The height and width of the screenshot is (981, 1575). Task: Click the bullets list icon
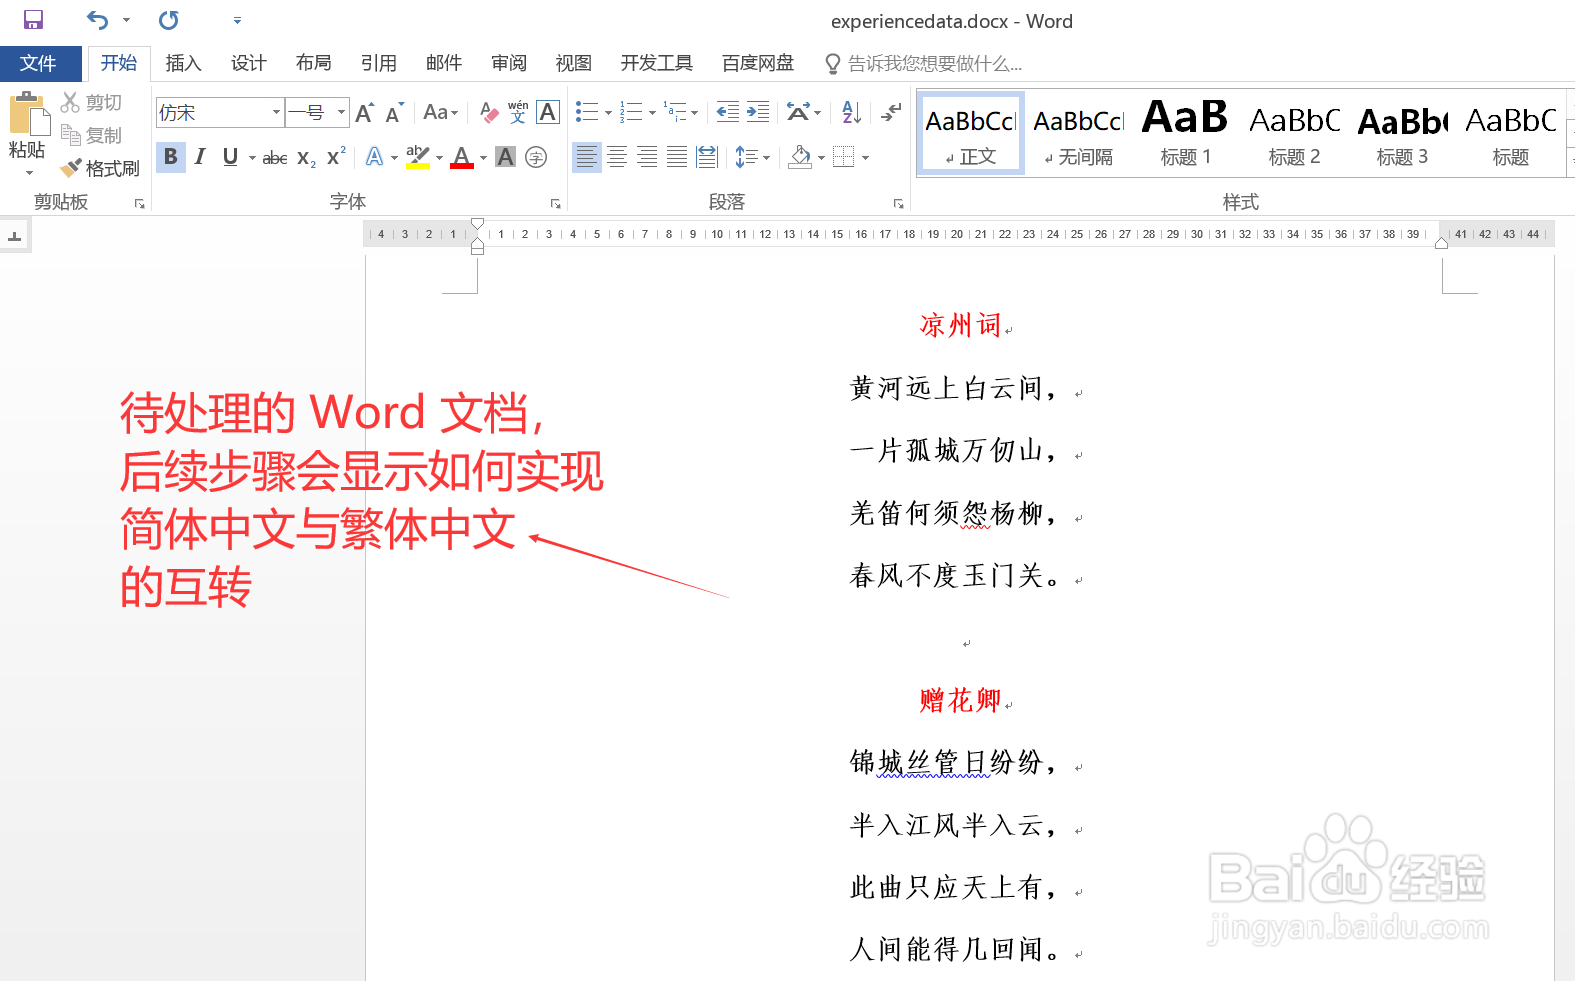(587, 112)
